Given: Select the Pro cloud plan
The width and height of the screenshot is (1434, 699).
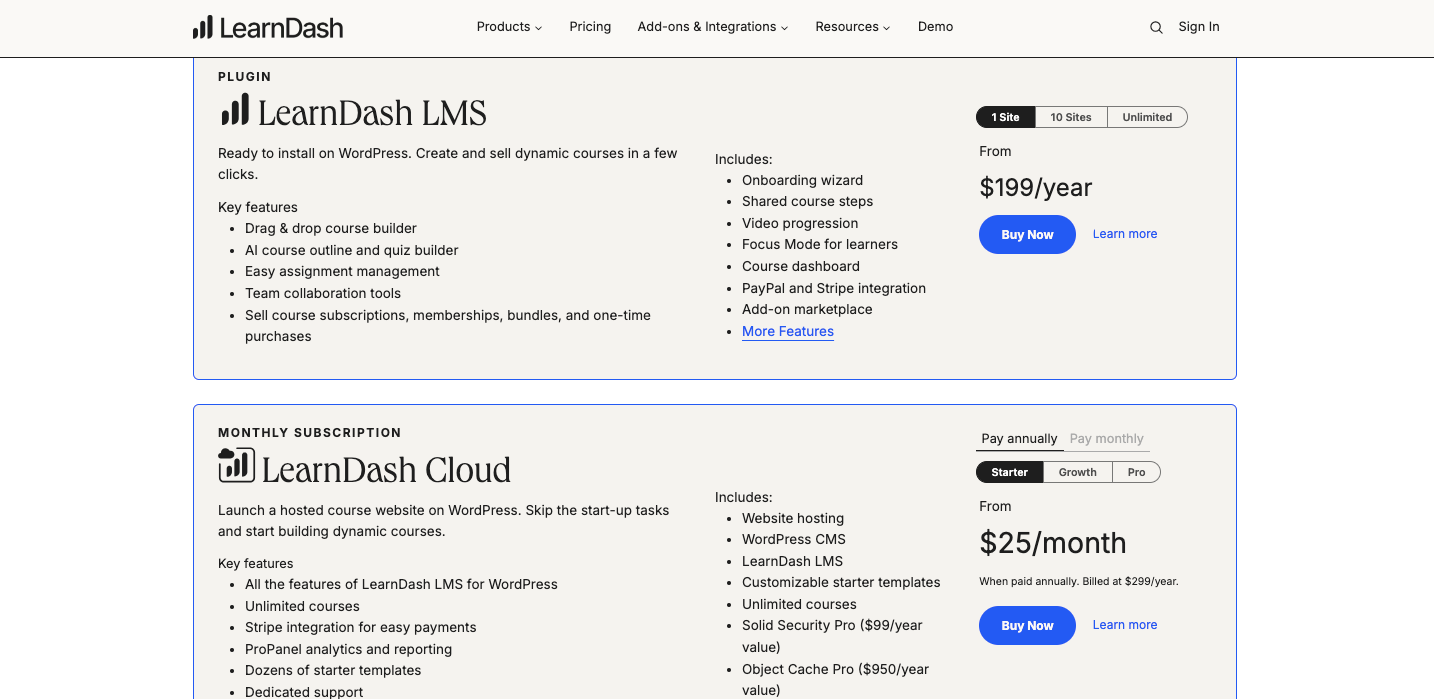Looking at the screenshot, I should (x=1136, y=472).
